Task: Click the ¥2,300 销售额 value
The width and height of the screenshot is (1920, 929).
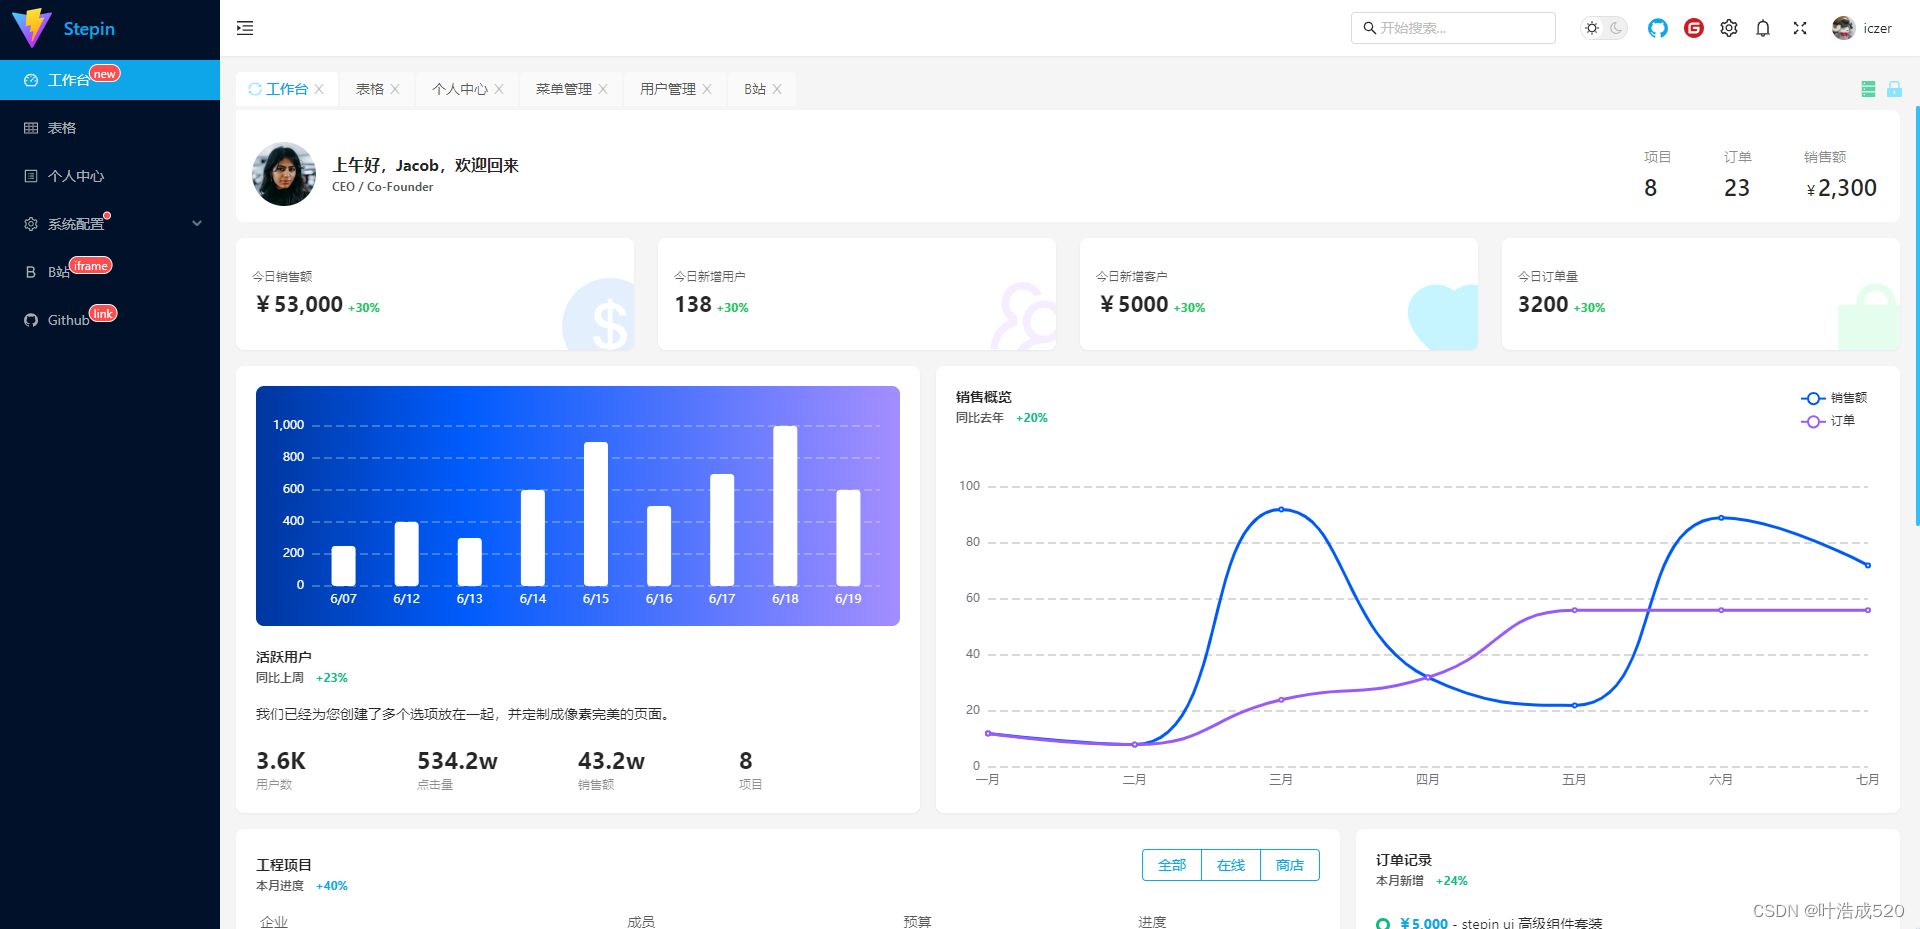Action: (1841, 188)
